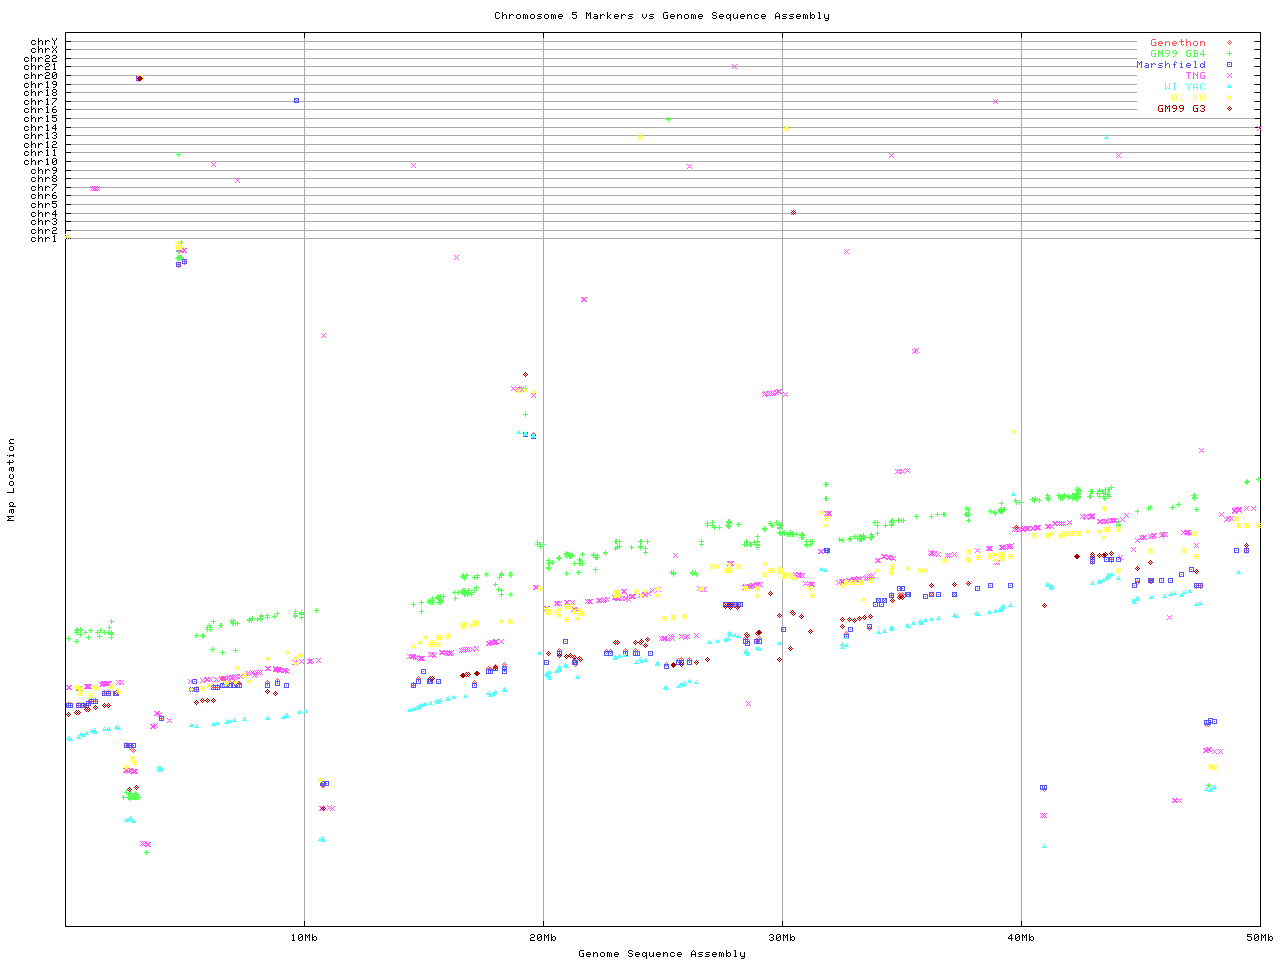Click the chr1 y-axis label

tap(44, 239)
